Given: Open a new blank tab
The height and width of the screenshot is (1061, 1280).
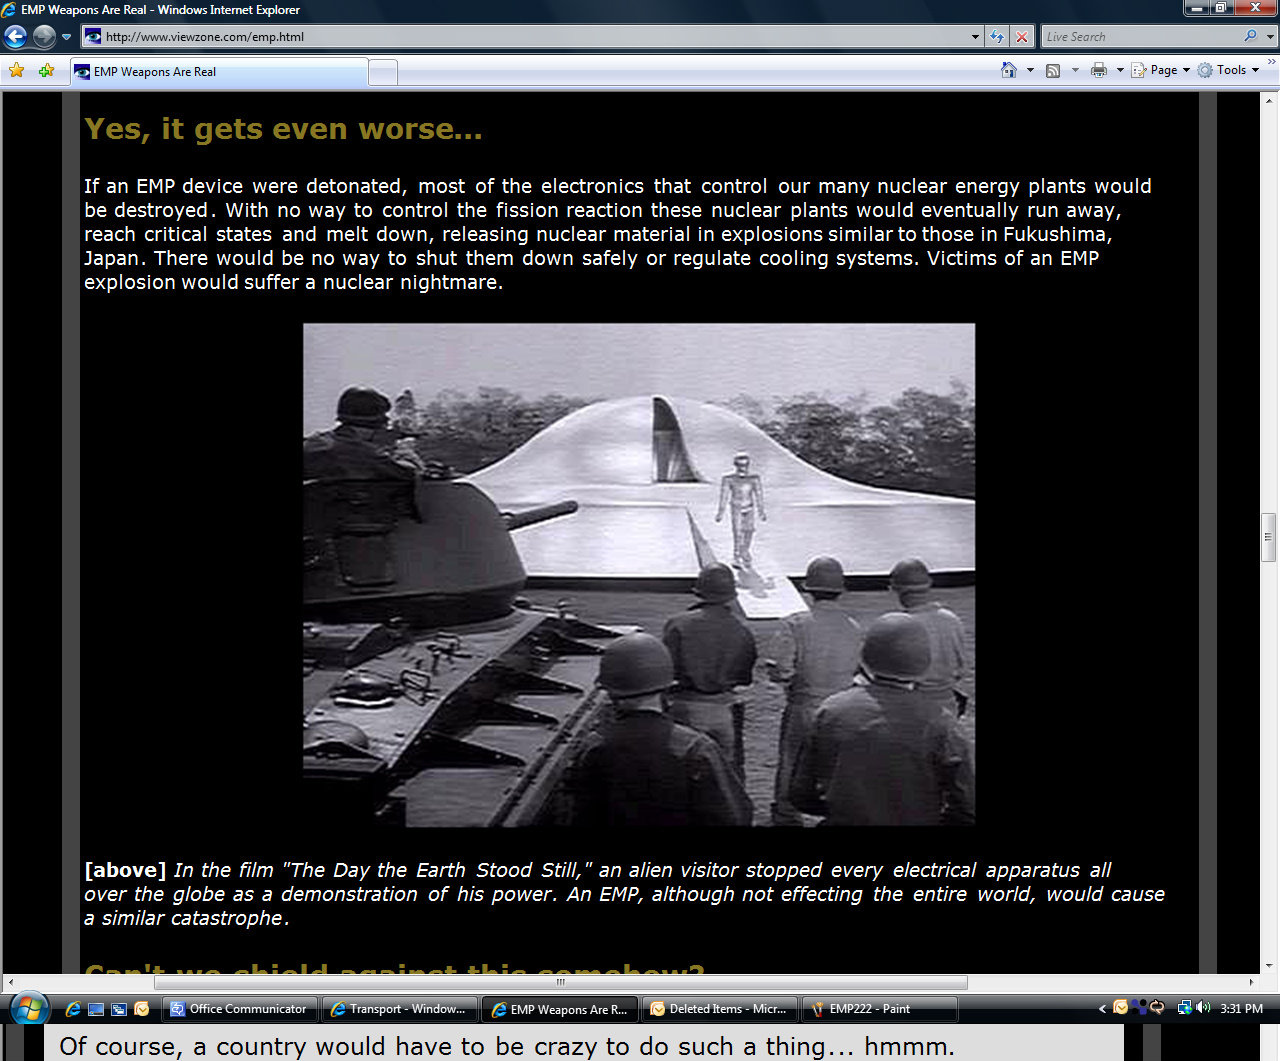Looking at the screenshot, I should click(383, 72).
